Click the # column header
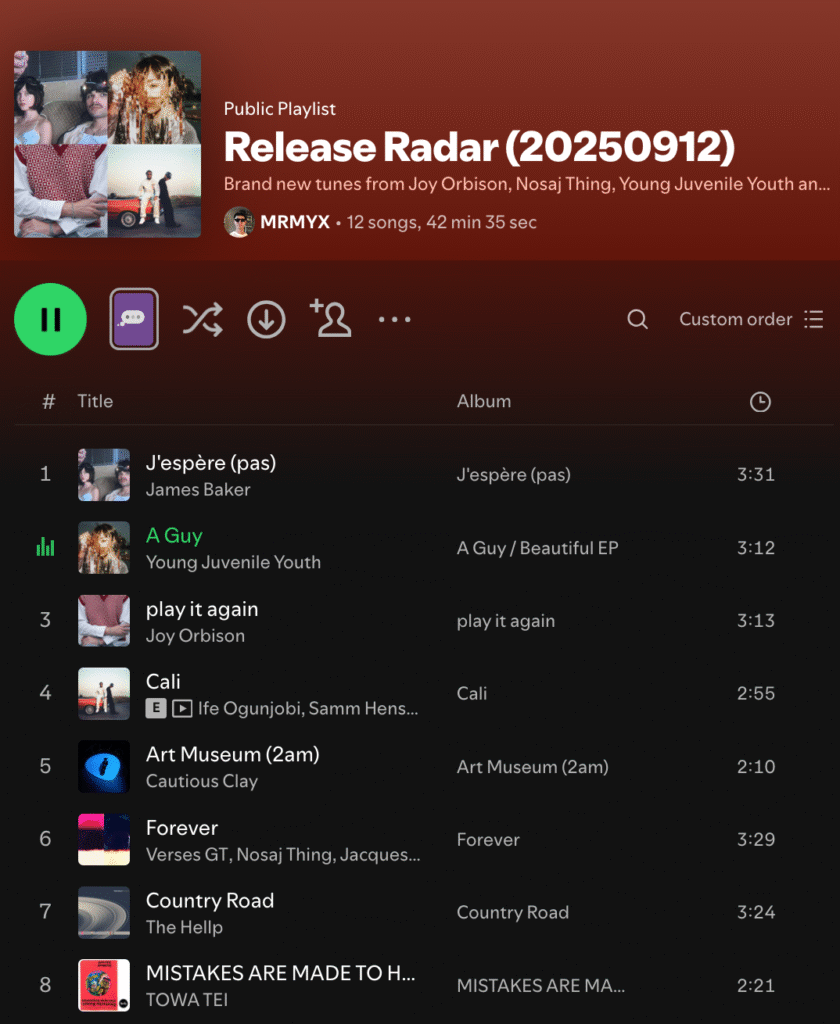840x1024 pixels. click(48, 401)
